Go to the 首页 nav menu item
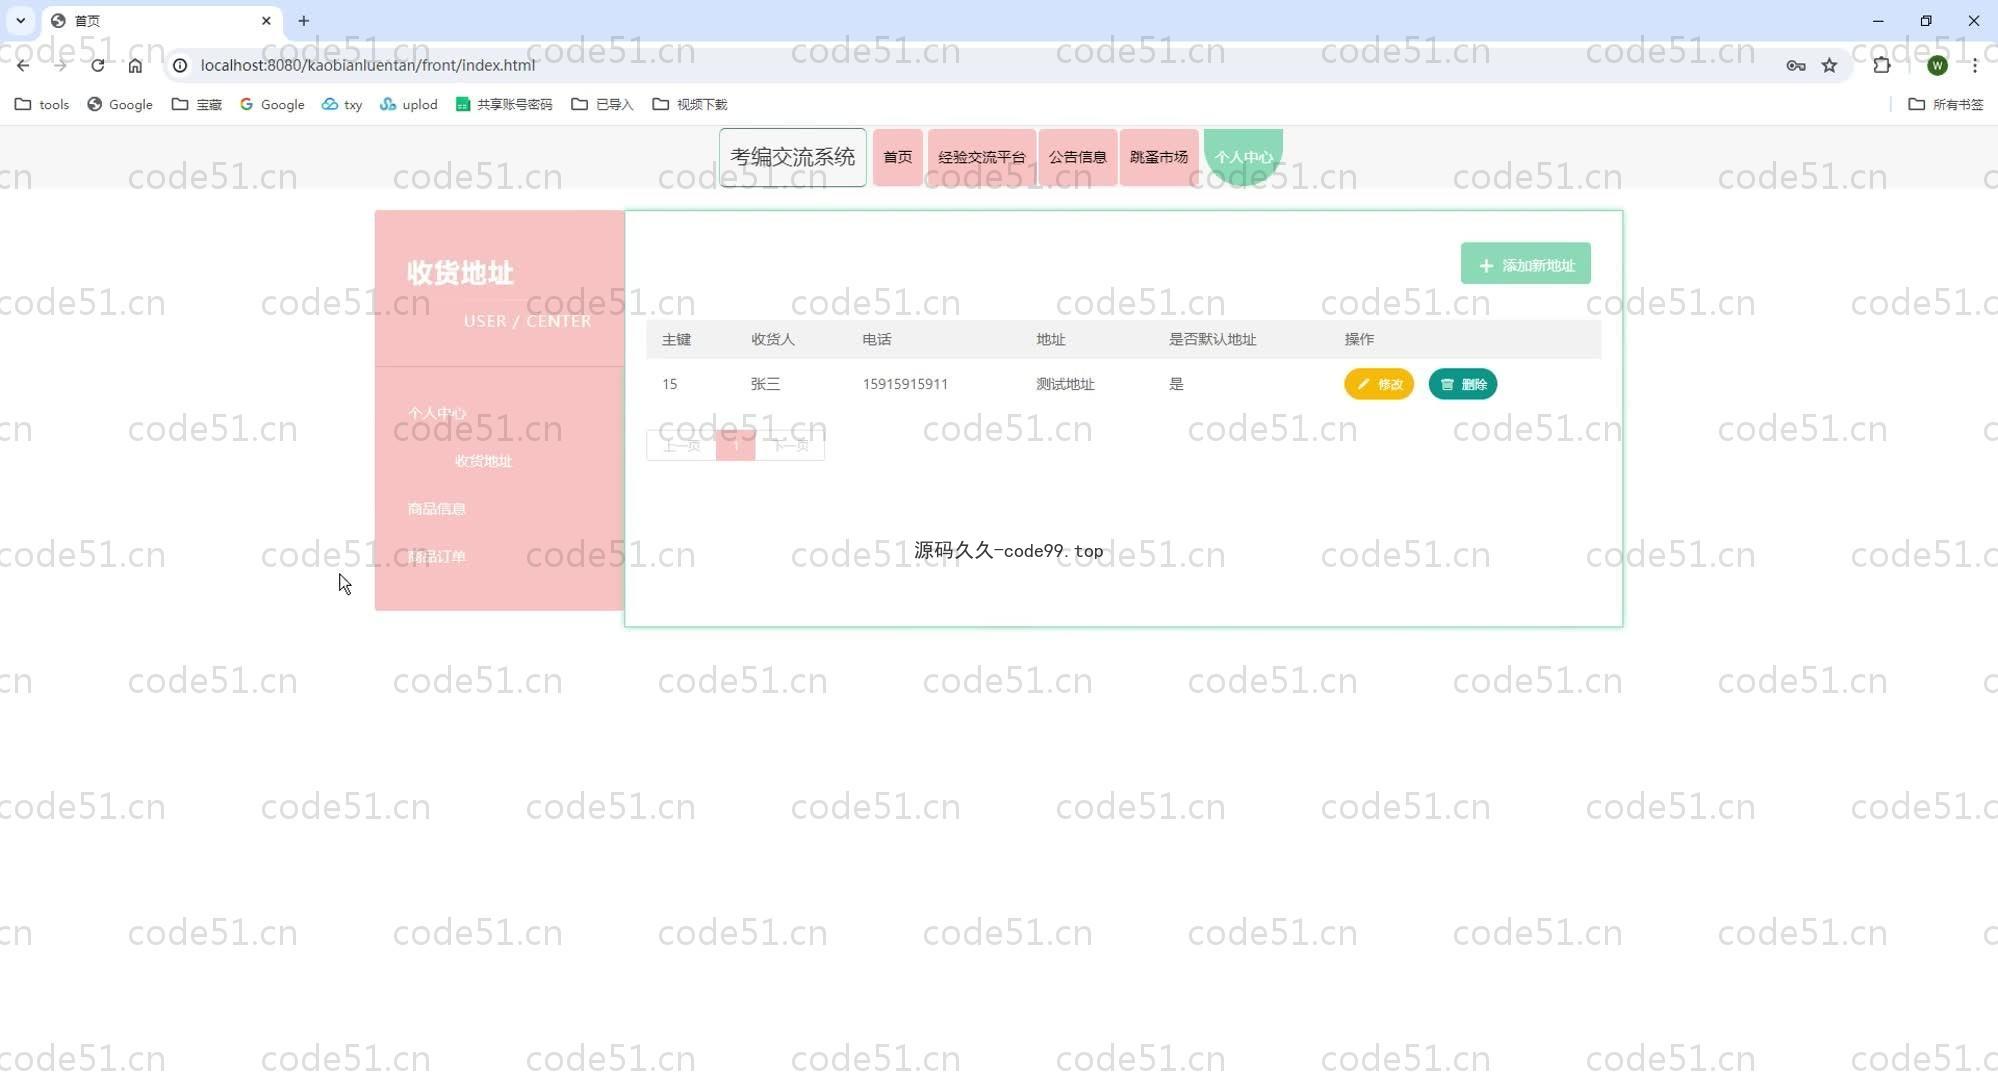This screenshot has height=1080, width=1998. (898, 157)
